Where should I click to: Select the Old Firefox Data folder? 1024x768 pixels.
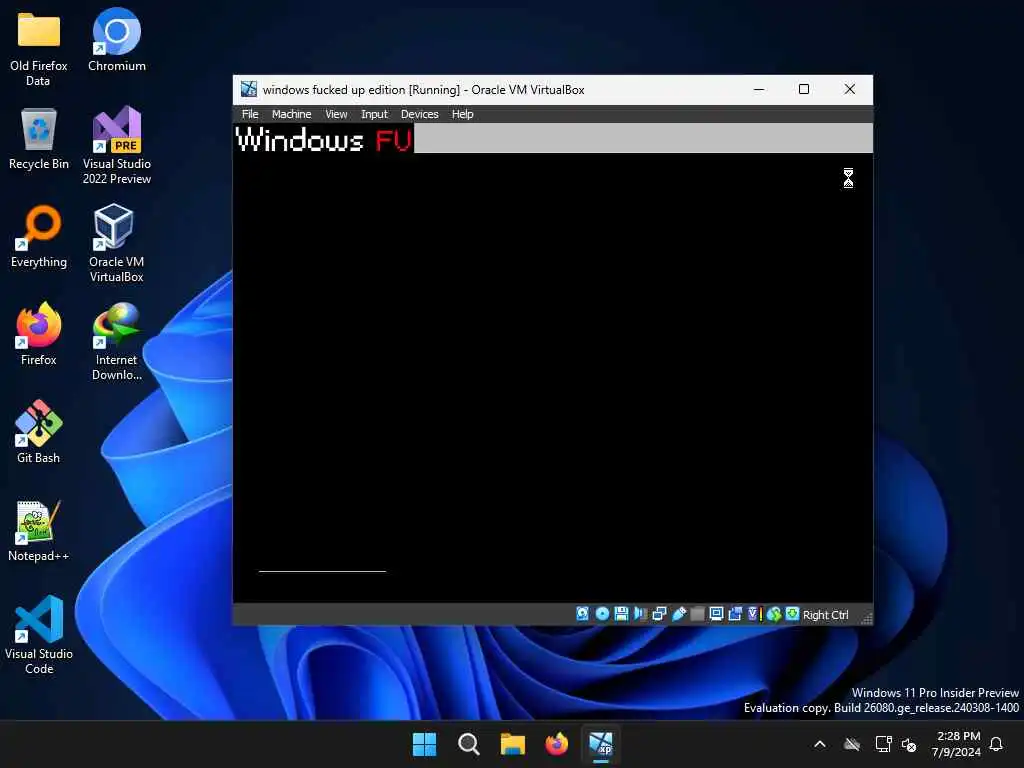pos(39,50)
